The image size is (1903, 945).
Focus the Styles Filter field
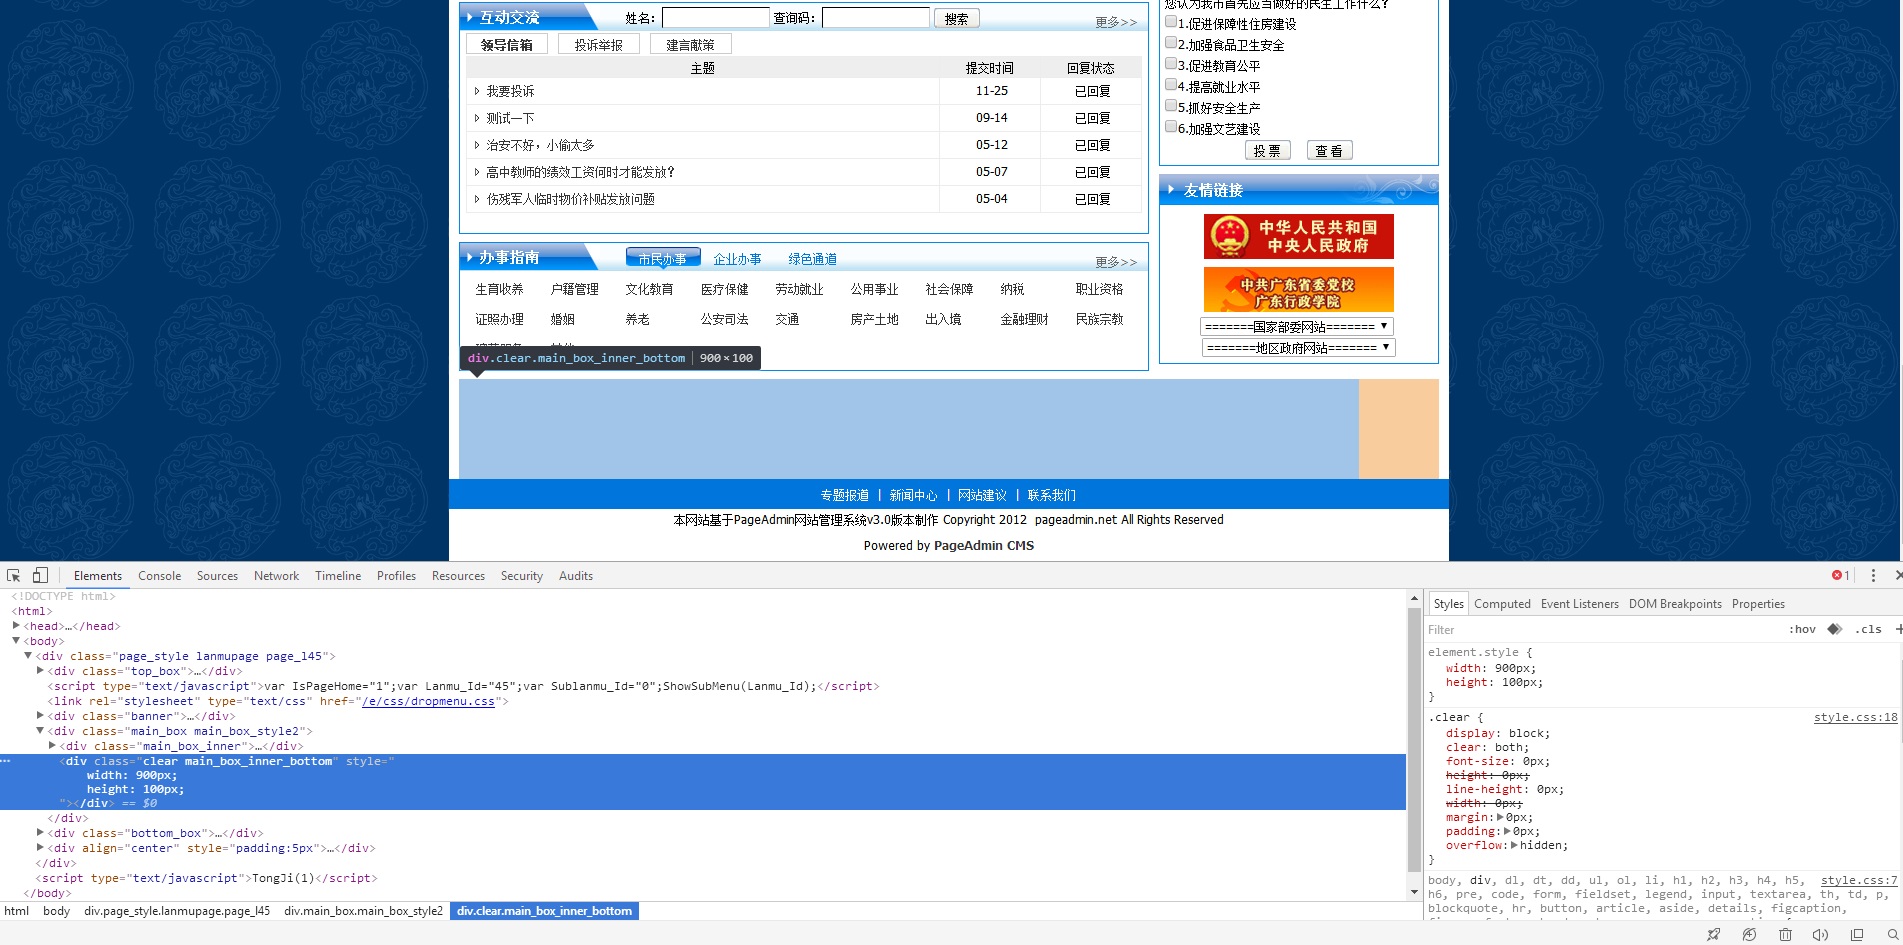pyautogui.click(x=1600, y=630)
